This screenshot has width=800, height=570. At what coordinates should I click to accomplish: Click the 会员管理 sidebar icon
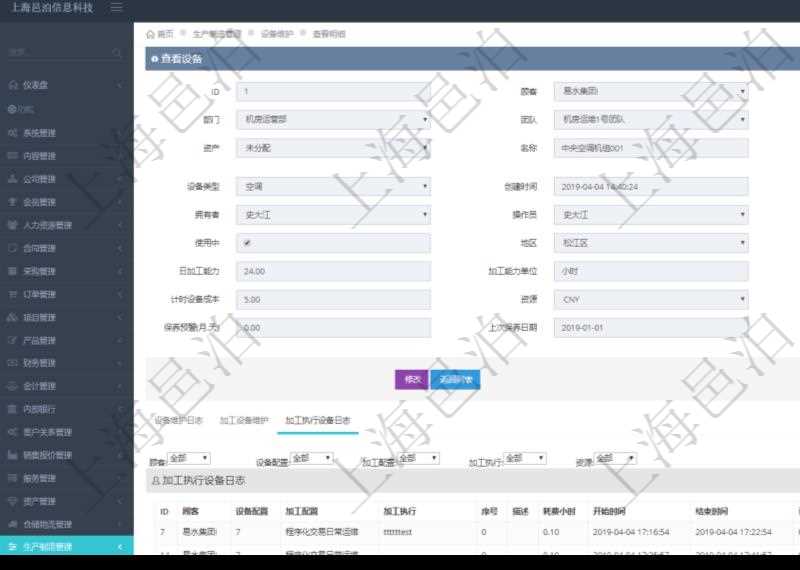[x=13, y=202]
